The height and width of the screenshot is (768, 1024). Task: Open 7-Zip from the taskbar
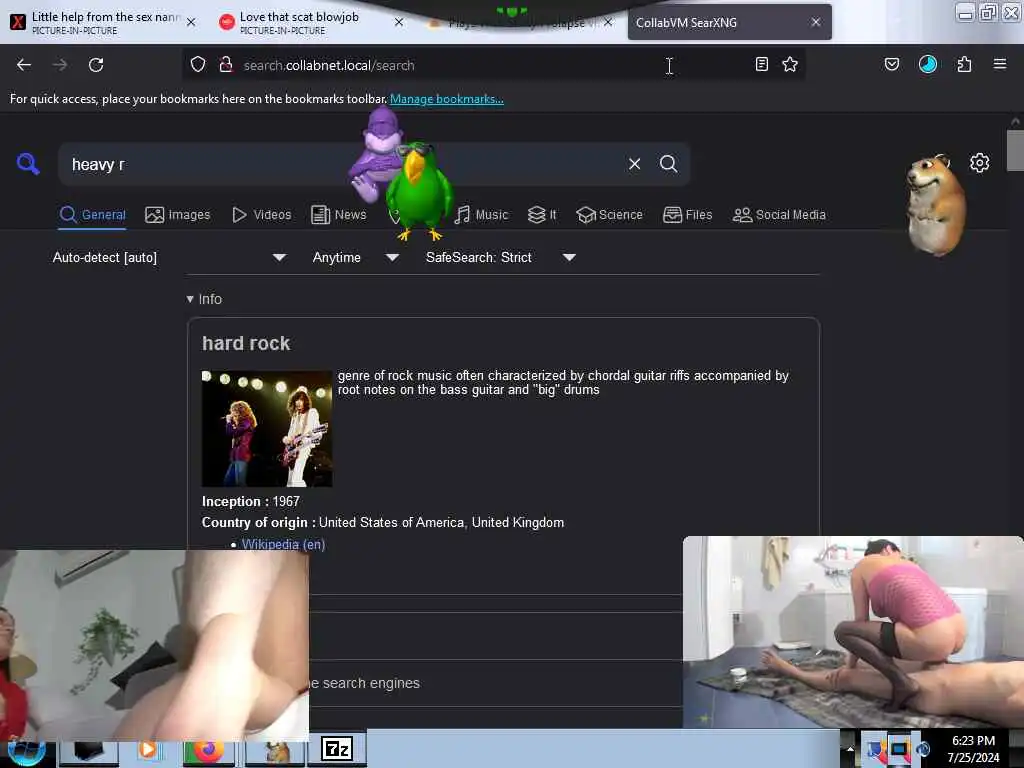click(337, 748)
